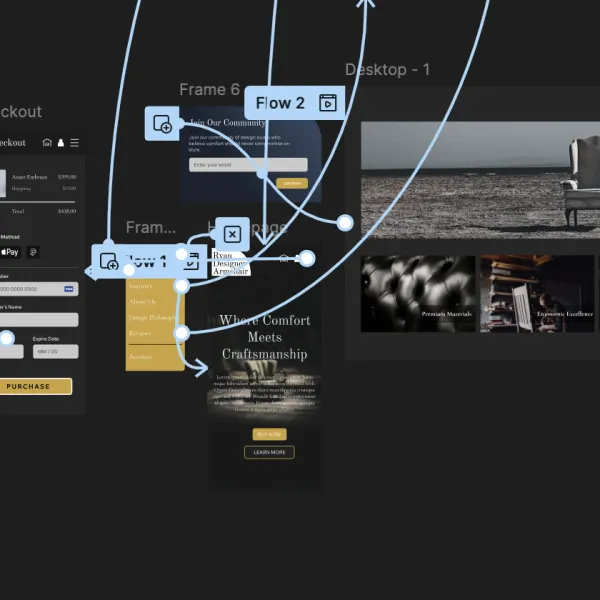Click the close overlay X icon
Viewport: 600px width, 600px height.
coord(232,234)
